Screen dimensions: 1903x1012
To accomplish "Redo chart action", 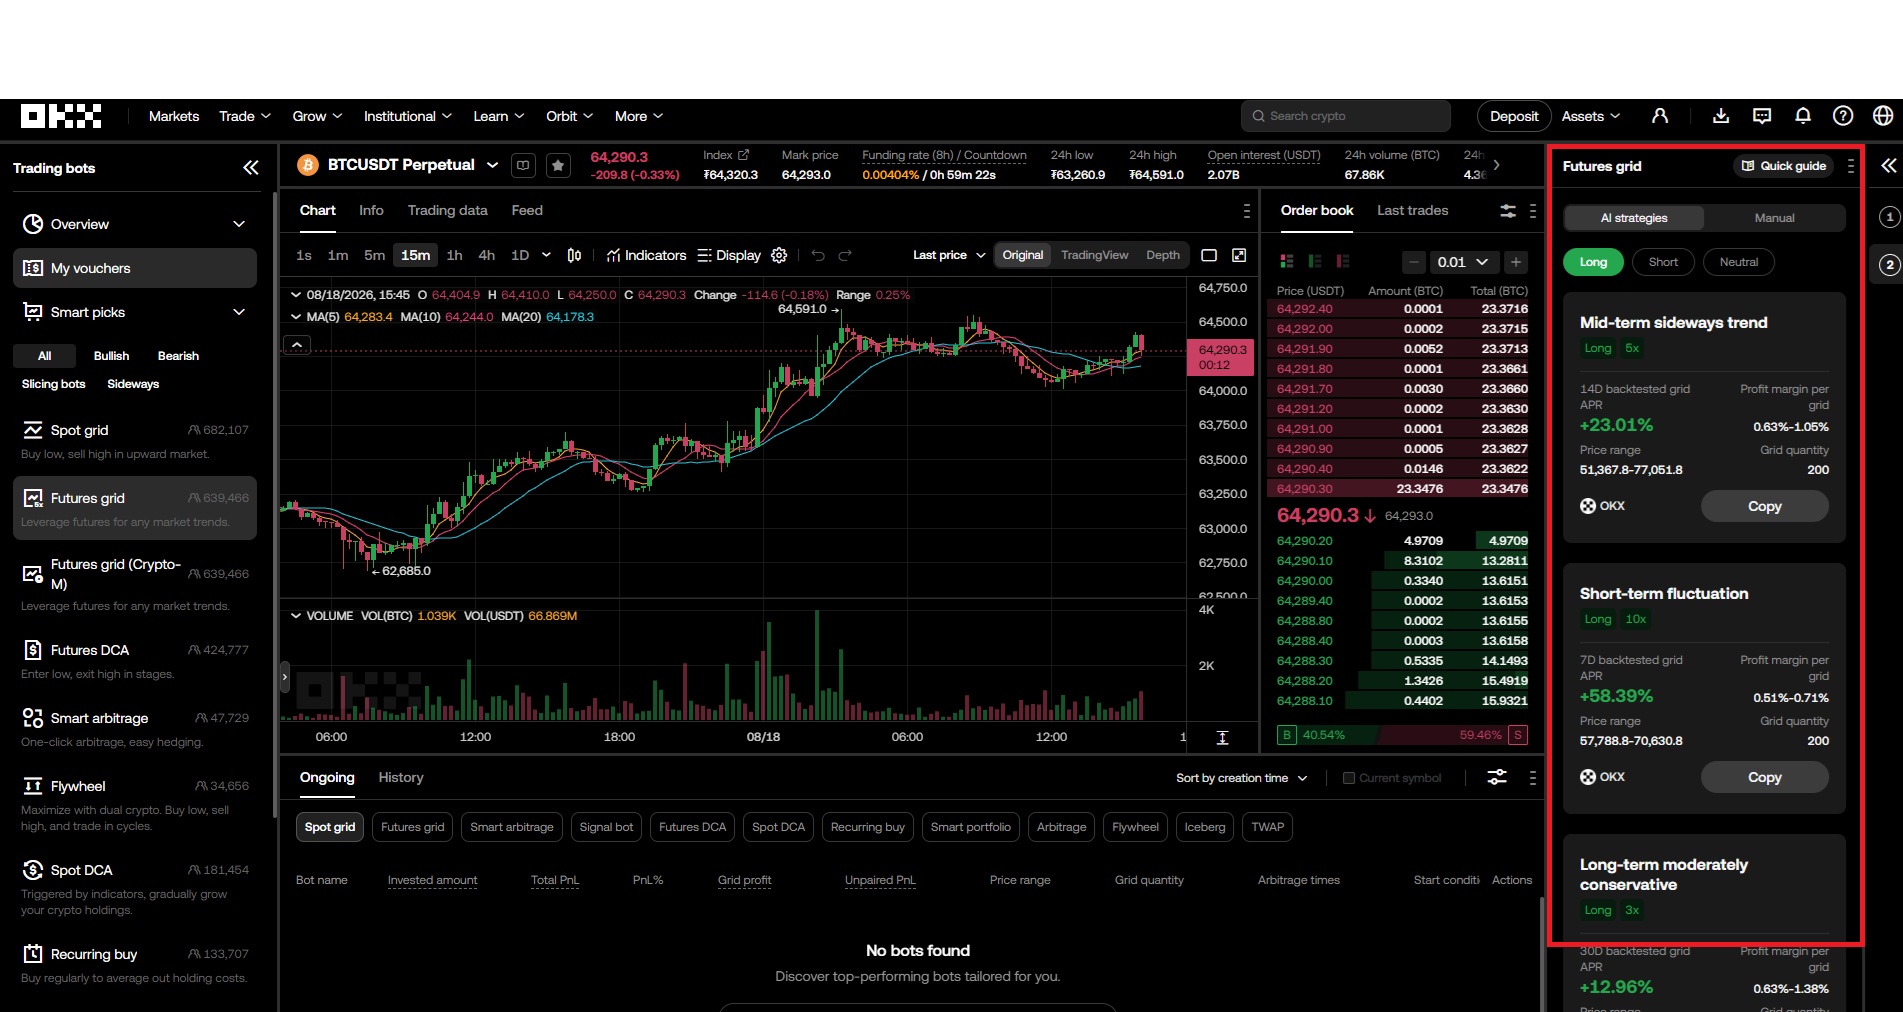I will tap(845, 255).
